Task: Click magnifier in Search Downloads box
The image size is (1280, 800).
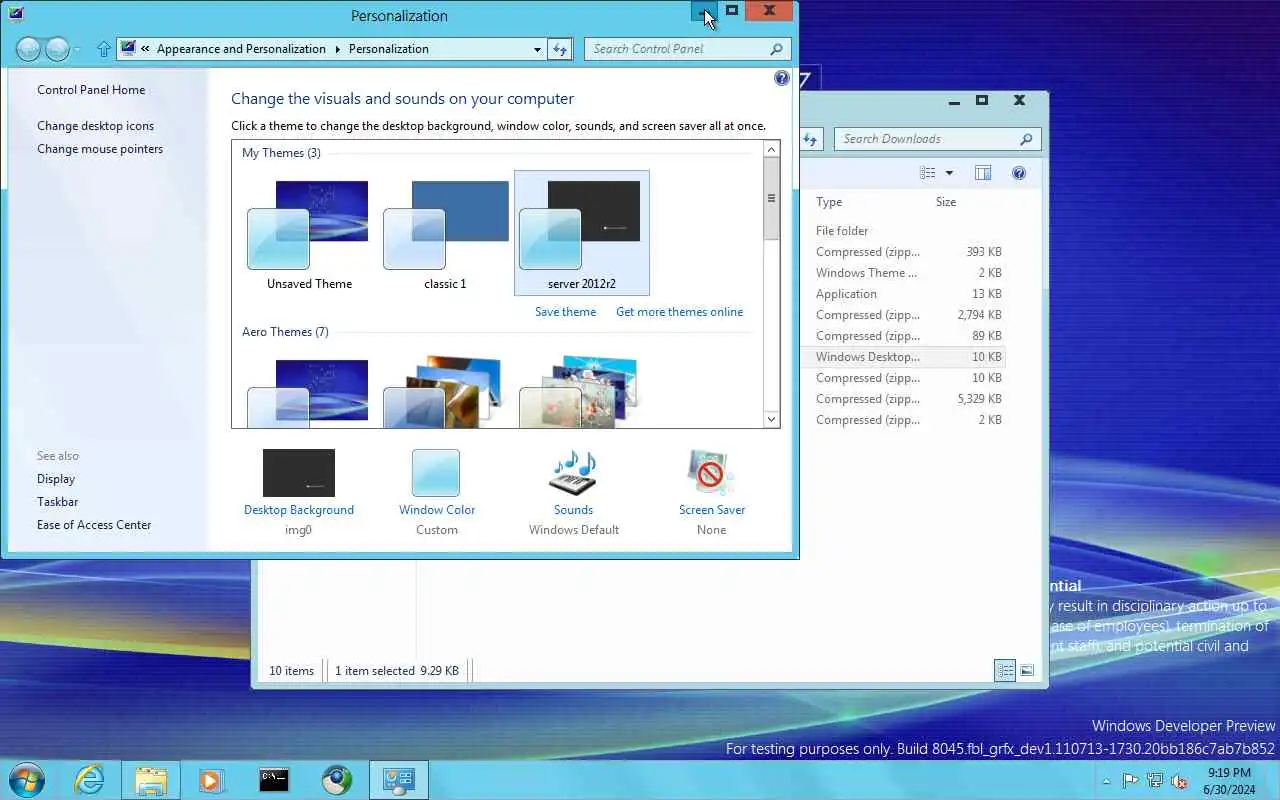Action: 1025,139
